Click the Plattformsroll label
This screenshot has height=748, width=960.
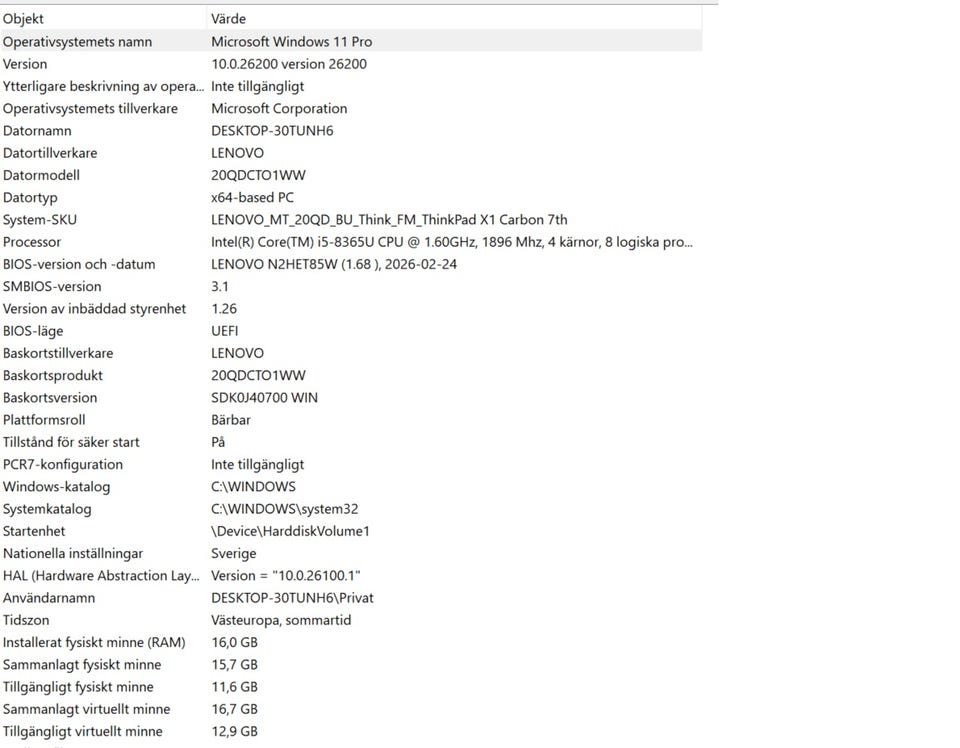point(44,420)
